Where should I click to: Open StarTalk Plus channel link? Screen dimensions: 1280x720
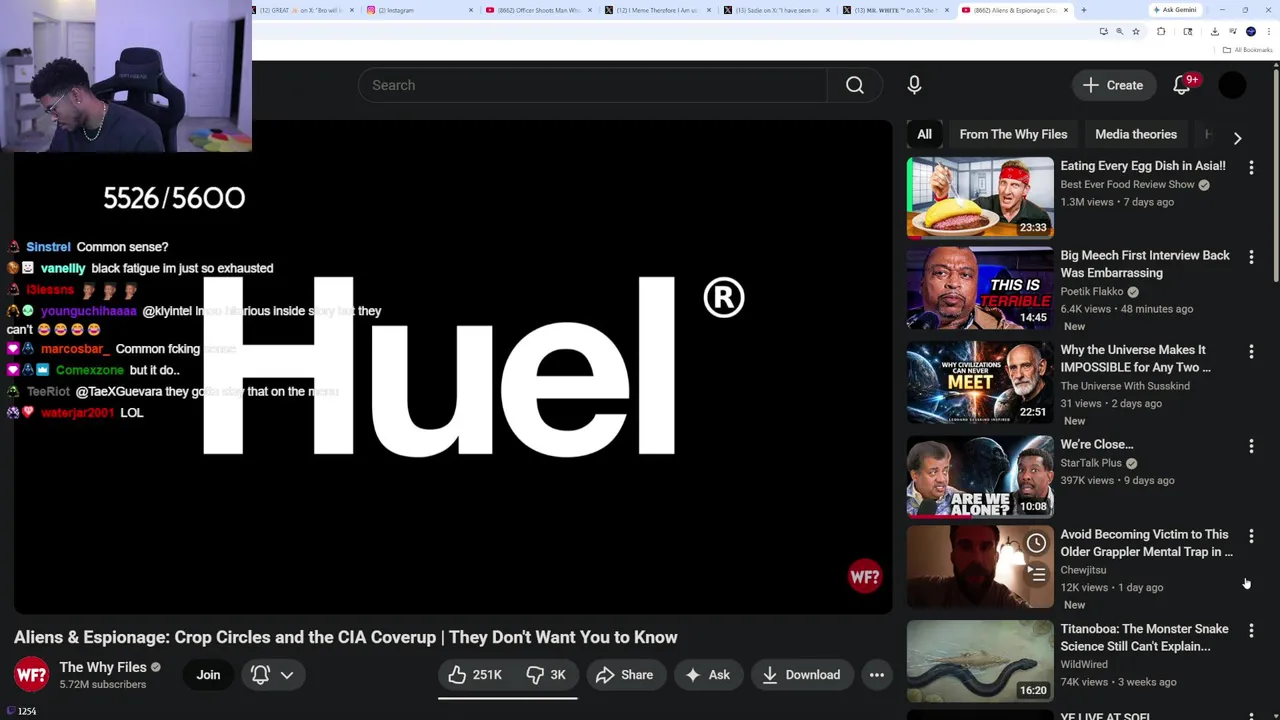tap(1091, 463)
